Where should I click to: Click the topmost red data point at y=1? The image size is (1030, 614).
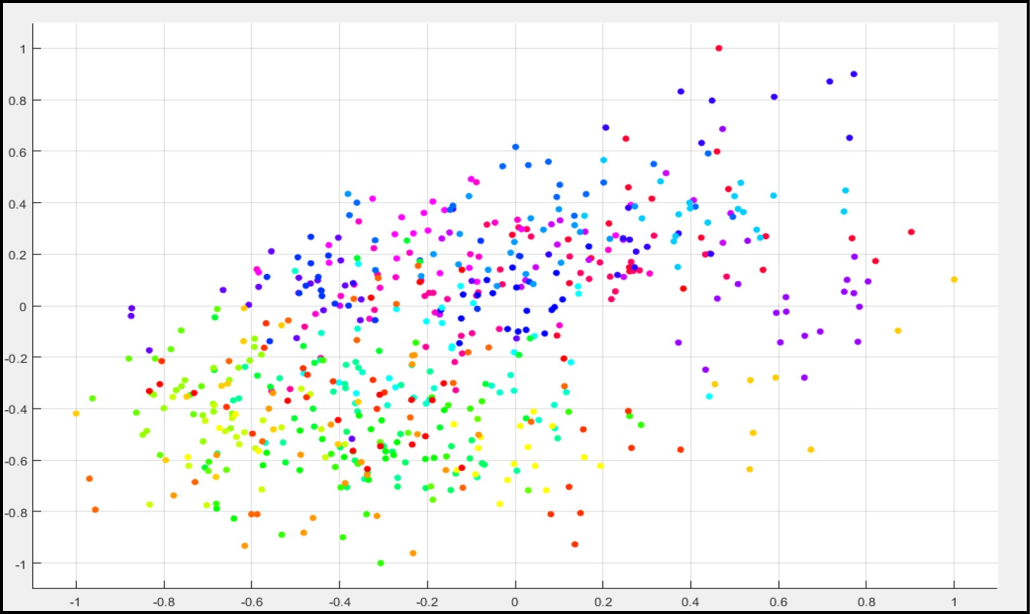719,48
